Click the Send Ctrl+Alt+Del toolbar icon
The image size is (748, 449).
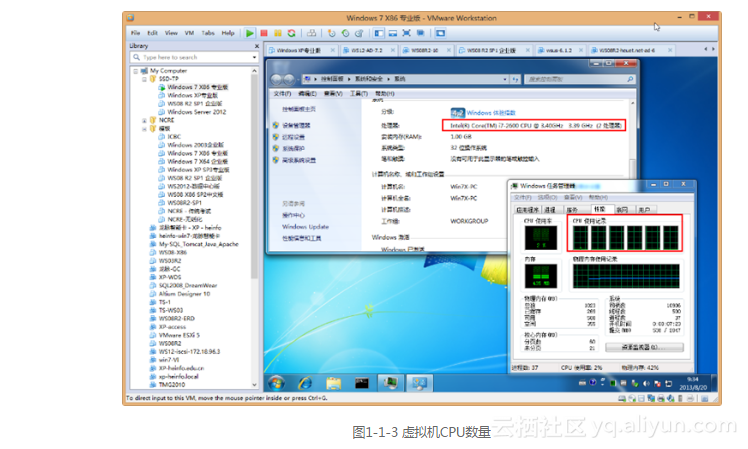click(x=312, y=33)
